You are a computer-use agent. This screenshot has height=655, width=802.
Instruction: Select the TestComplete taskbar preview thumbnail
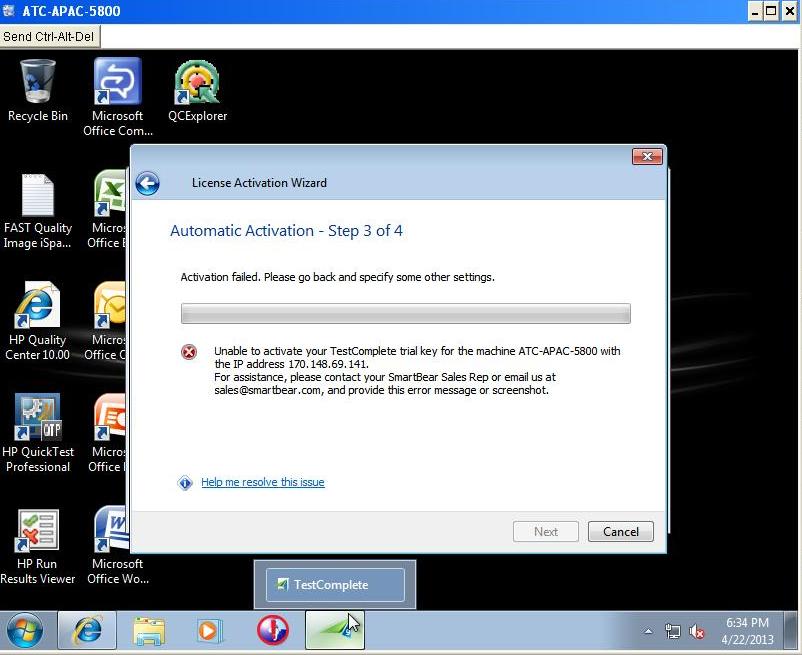click(335, 584)
